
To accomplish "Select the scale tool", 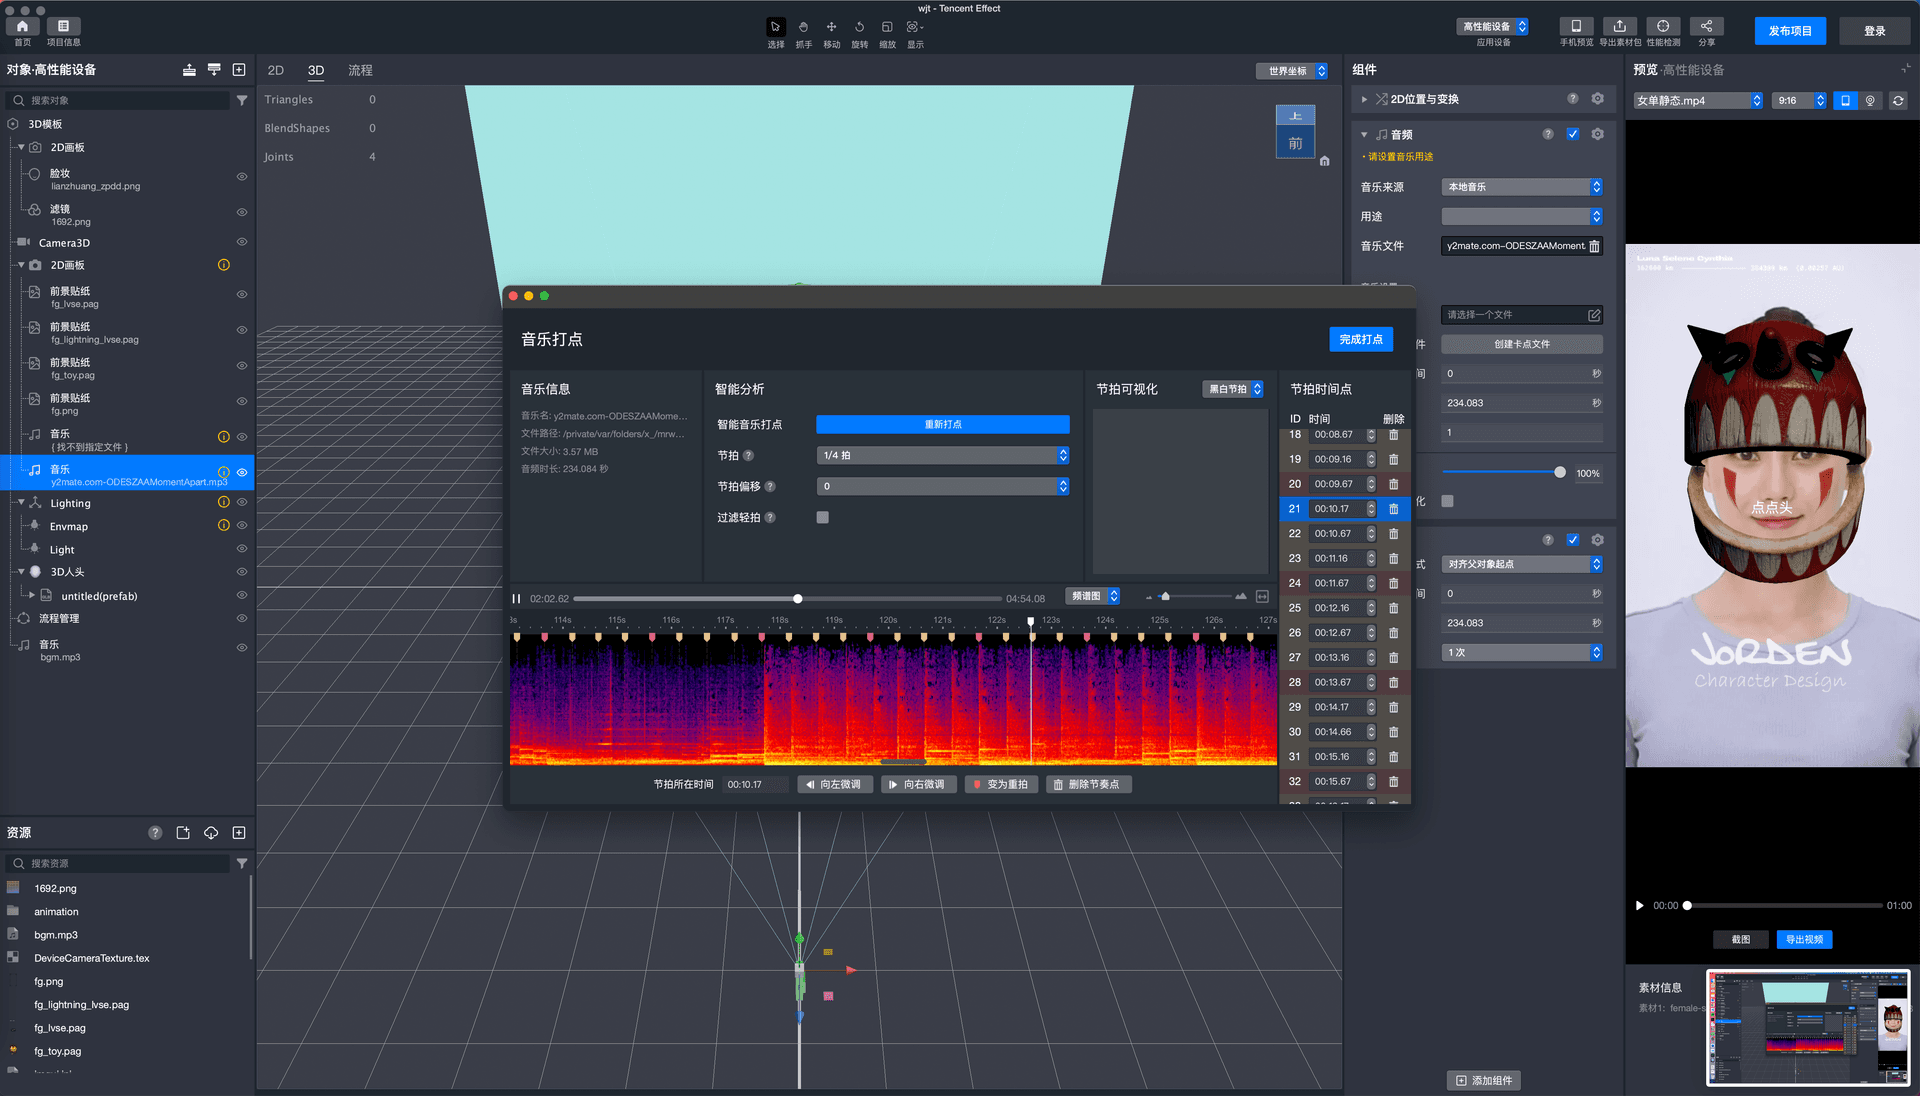I will point(887,27).
